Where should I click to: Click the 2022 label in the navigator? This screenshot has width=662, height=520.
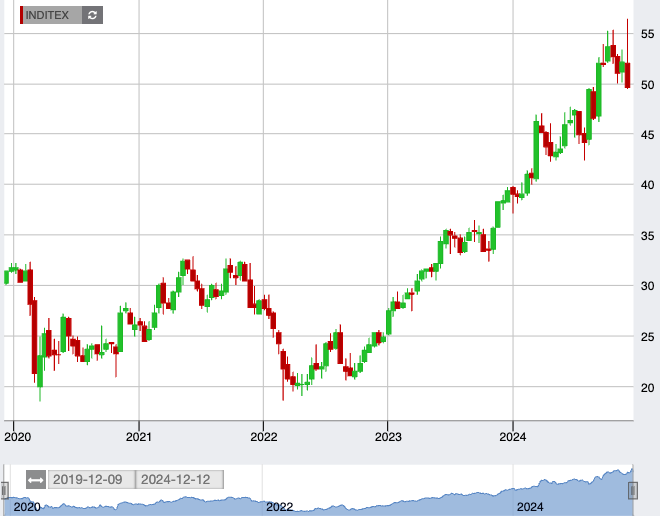279,507
